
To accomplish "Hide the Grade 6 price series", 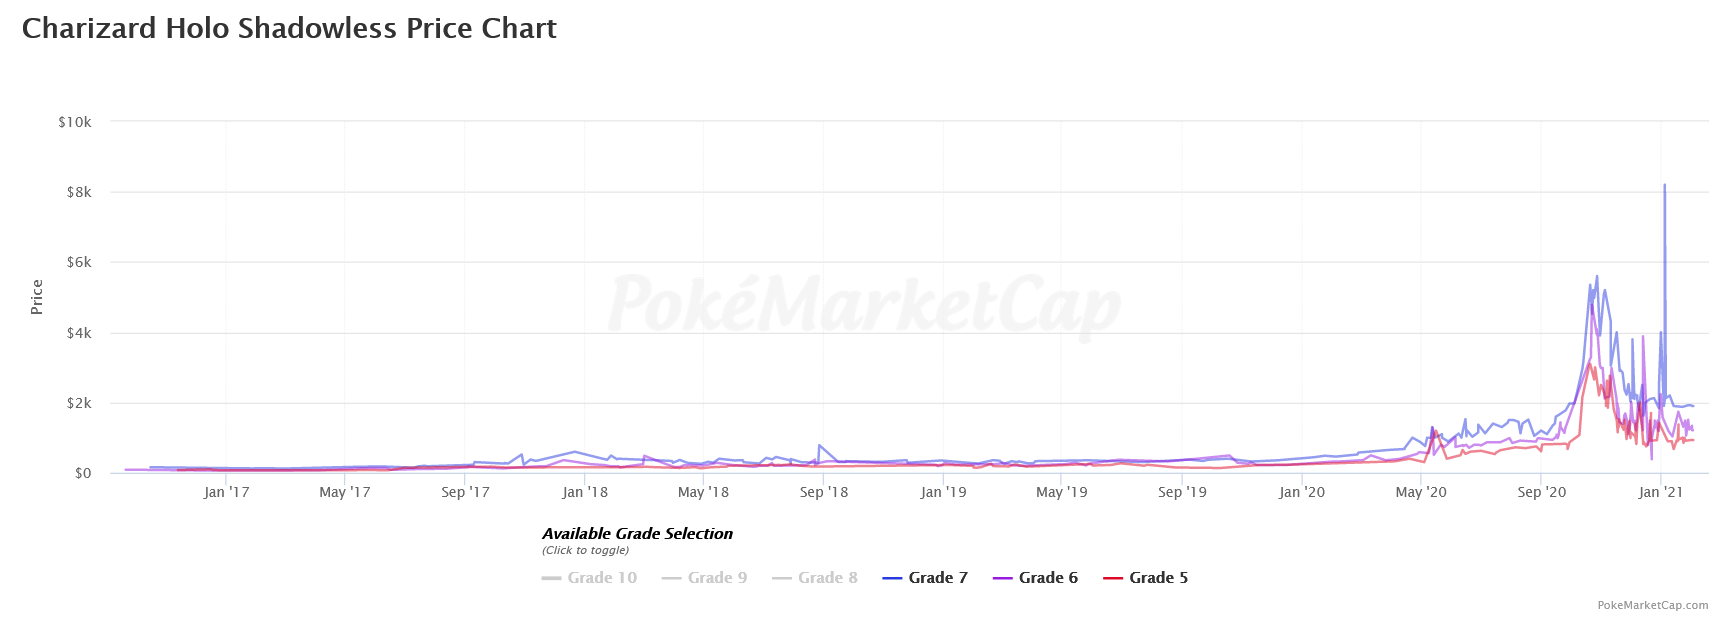I will click(x=1047, y=578).
